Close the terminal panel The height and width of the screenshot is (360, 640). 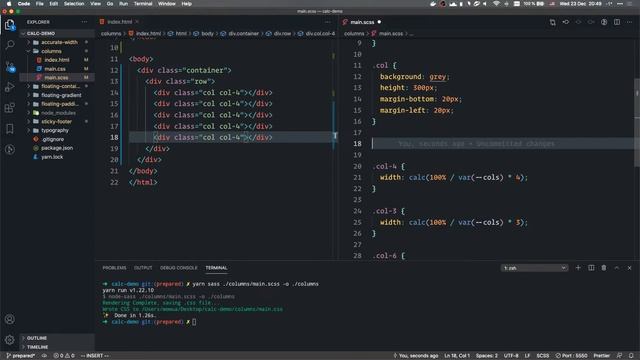pos(629,268)
